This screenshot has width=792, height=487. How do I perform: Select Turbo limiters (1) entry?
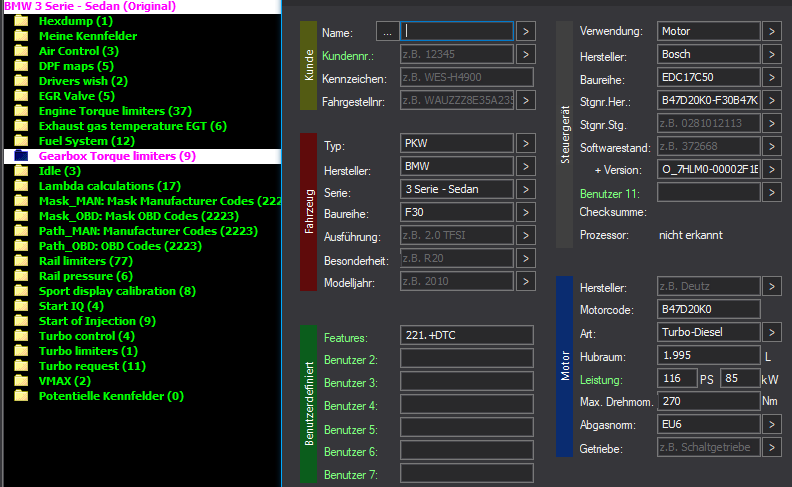tap(88, 351)
